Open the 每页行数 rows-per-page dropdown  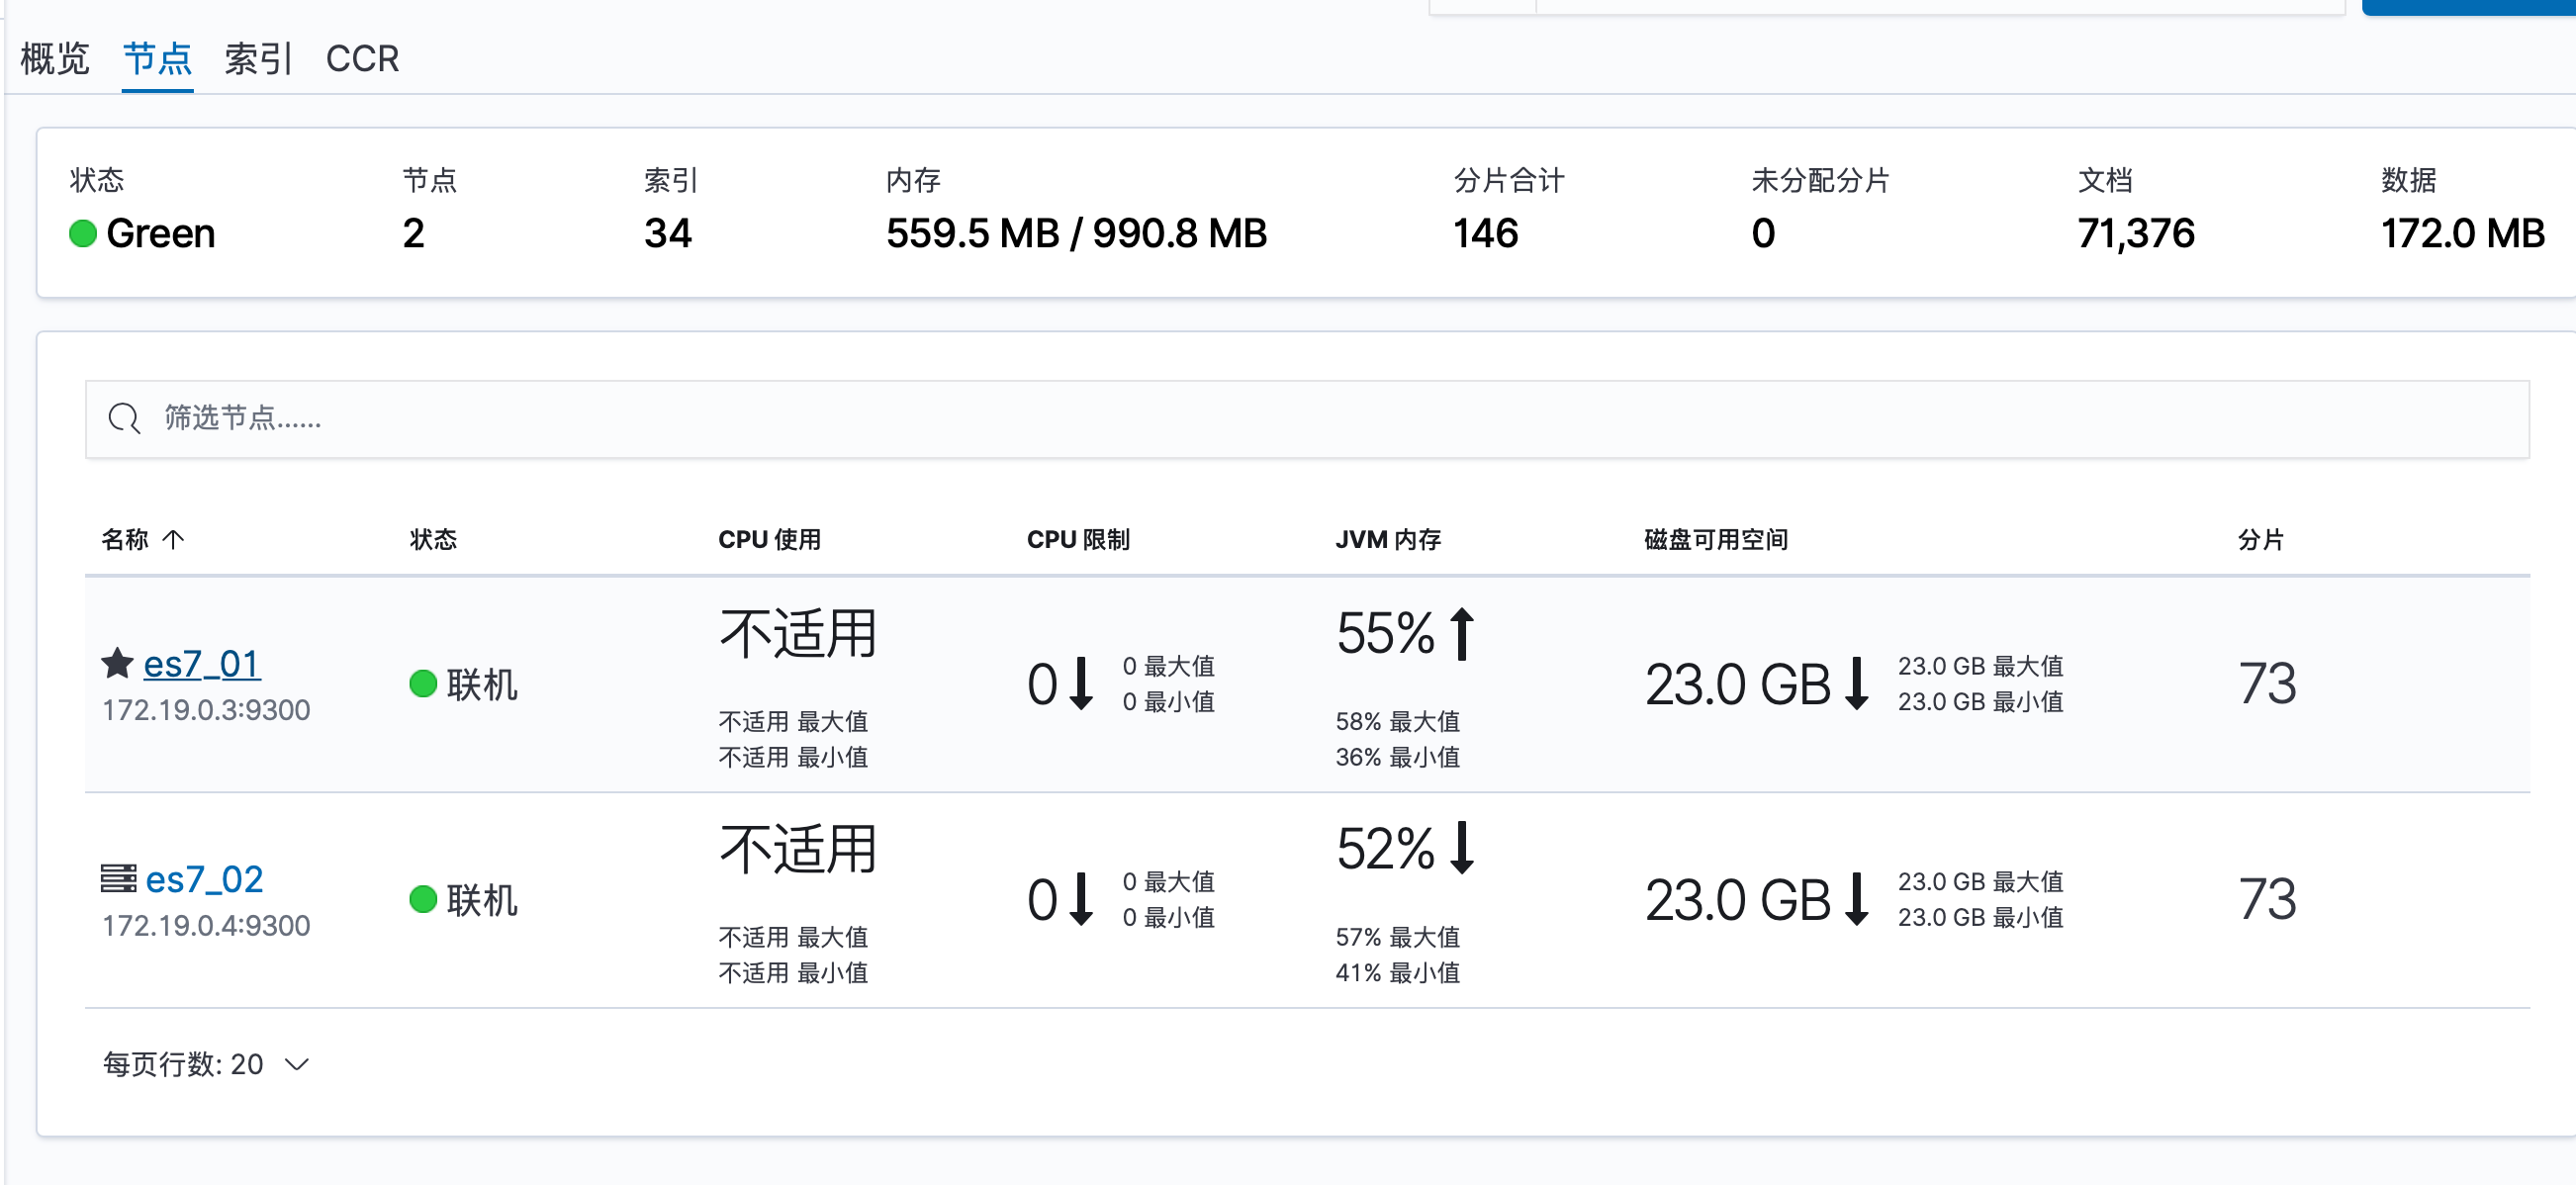click(206, 1064)
